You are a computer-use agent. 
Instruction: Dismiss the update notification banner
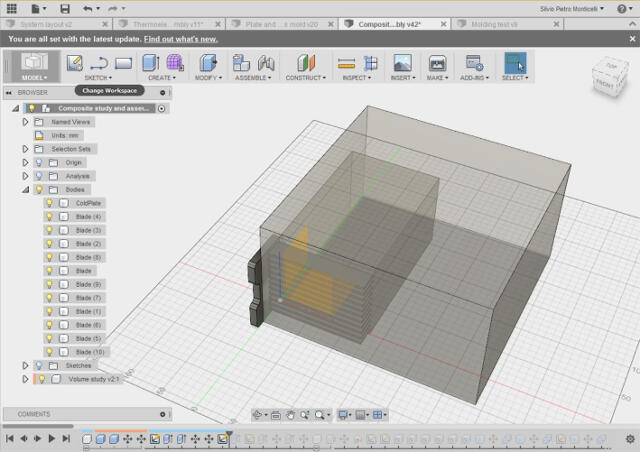tap(632, 39)
